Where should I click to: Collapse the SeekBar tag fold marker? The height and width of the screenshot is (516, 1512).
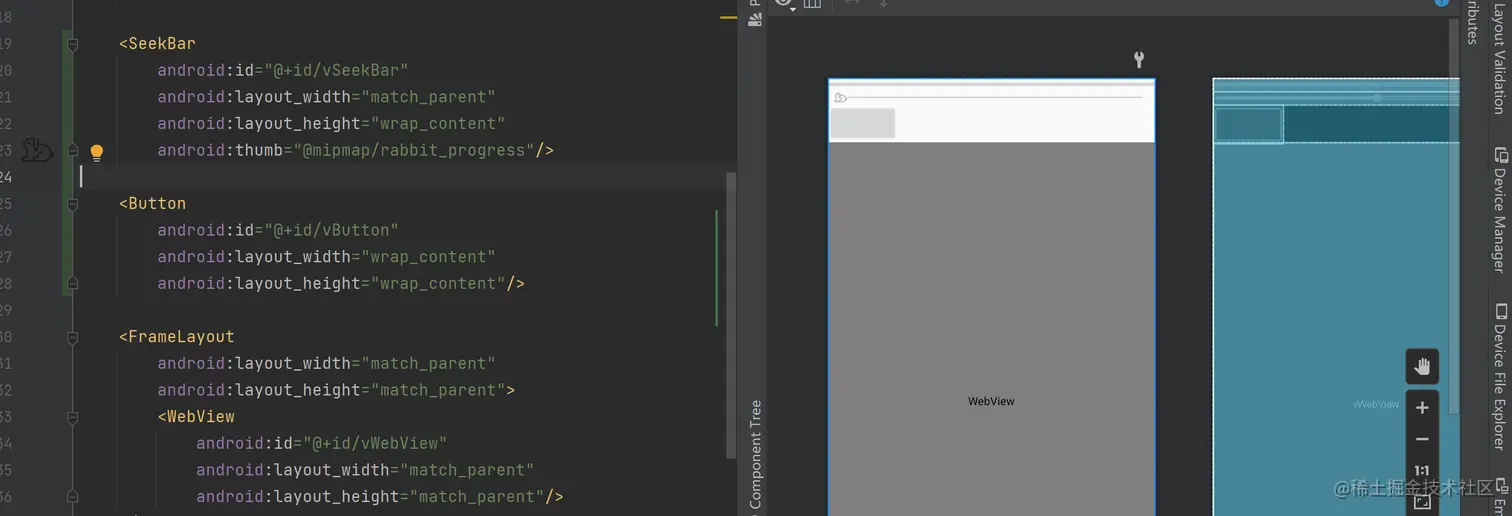[72, 44]
